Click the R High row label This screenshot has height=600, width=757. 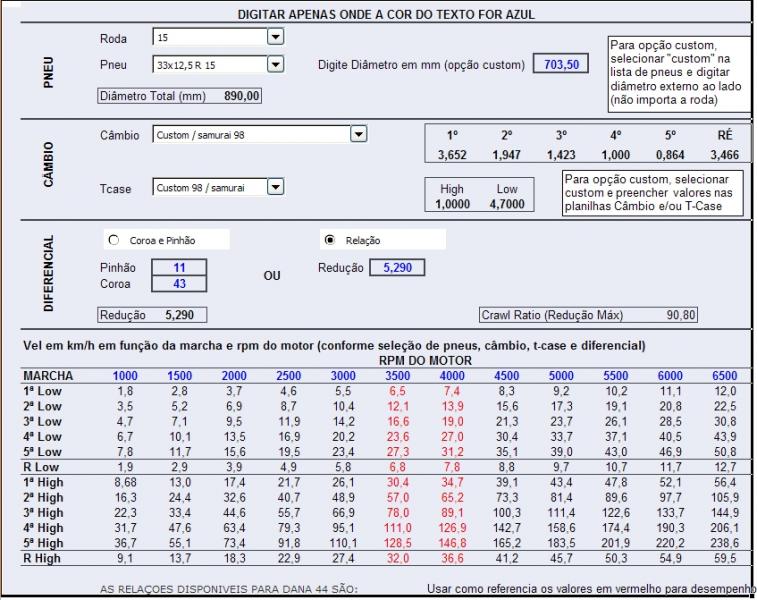42,558
